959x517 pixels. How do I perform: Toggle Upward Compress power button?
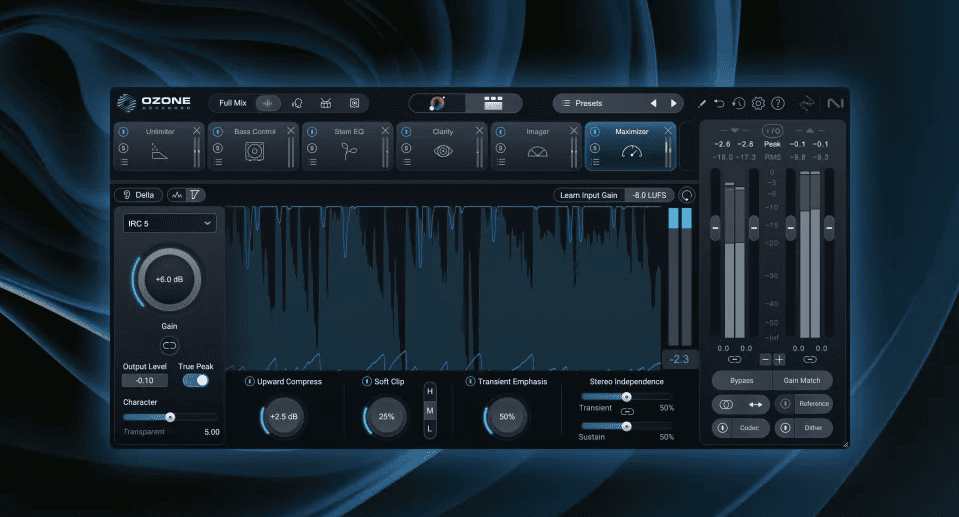coord(249,381)
